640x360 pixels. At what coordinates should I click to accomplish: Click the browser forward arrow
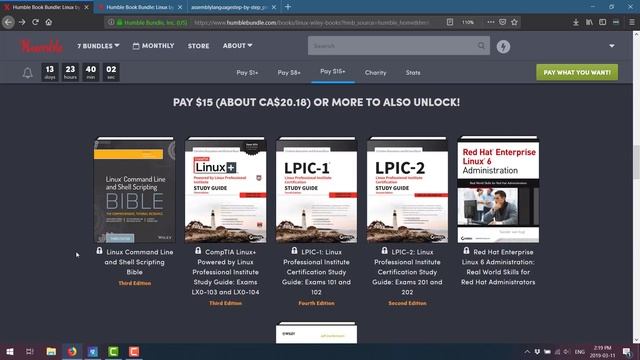(22, 22)
